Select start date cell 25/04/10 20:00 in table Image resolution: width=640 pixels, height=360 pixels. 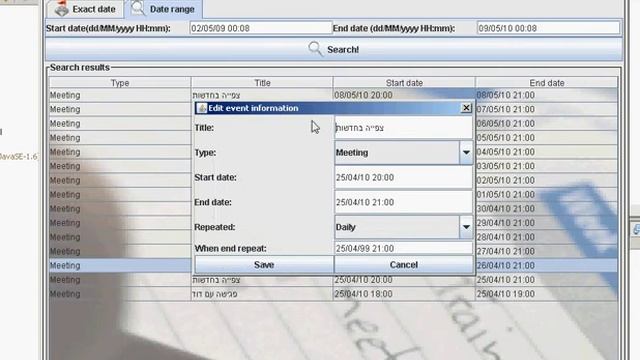point(404,280)
